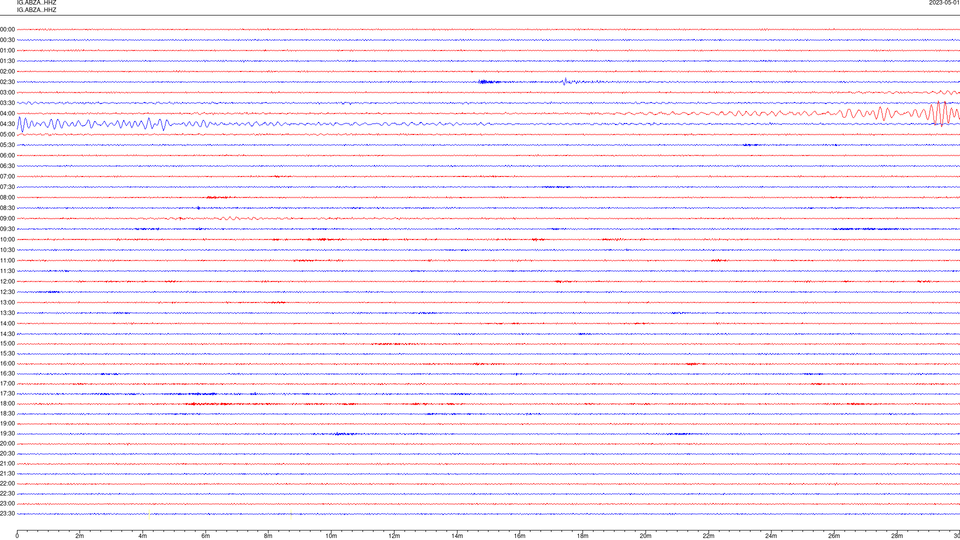Click the 13:00 row label

7,302
